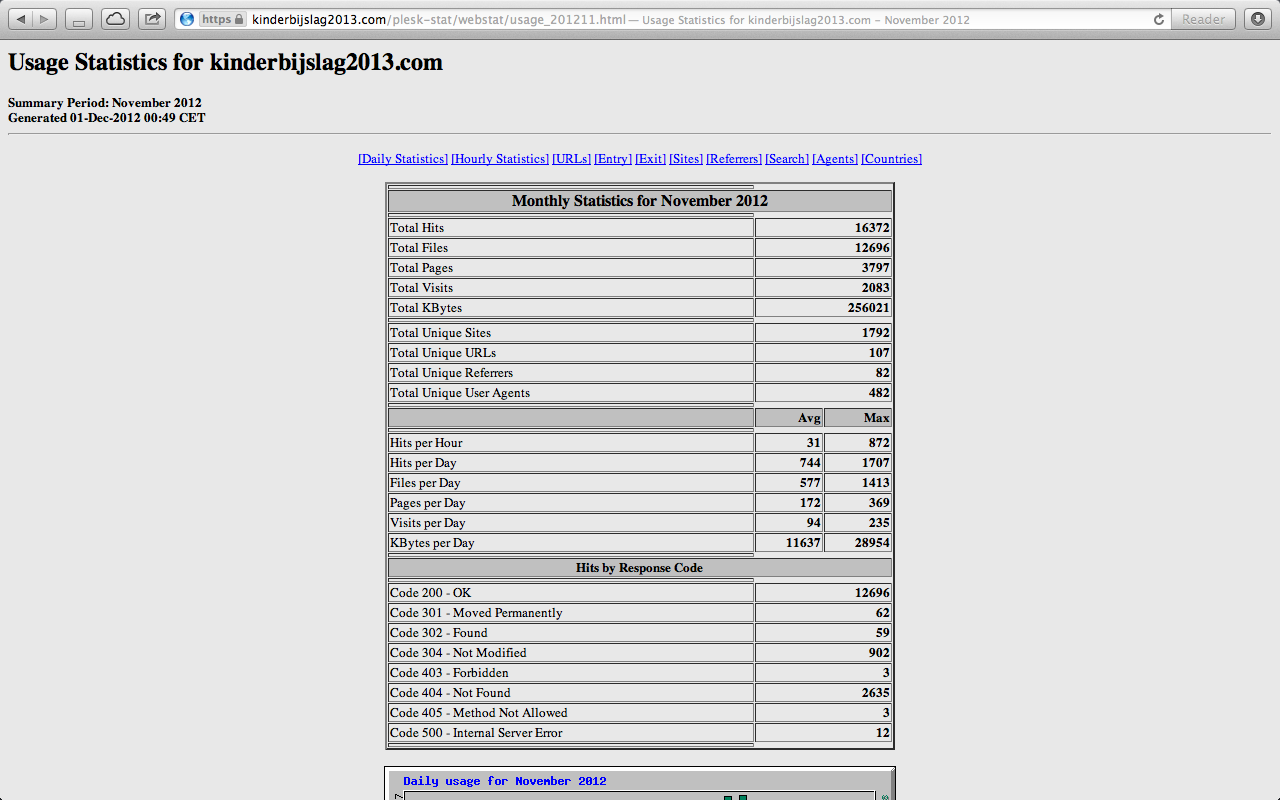Image resolution: width=1280 pixels, height=800 pixels.
Task: Click the 'Code 200 - OK' row
Action: pyautogui.click(x=640, y=593)
